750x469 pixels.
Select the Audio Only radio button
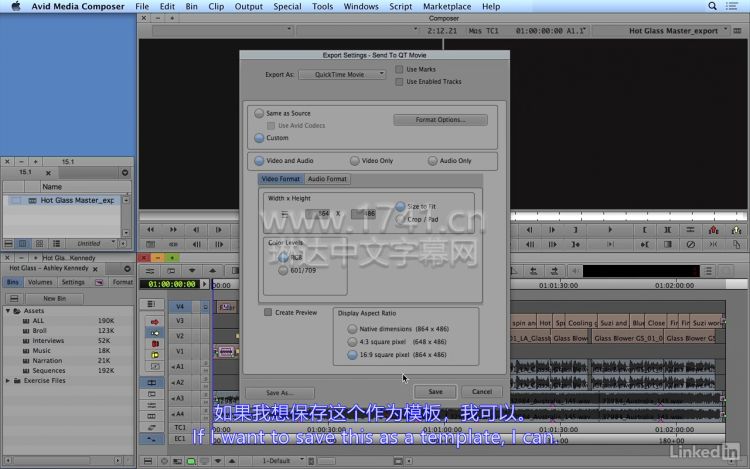(432, 161)
